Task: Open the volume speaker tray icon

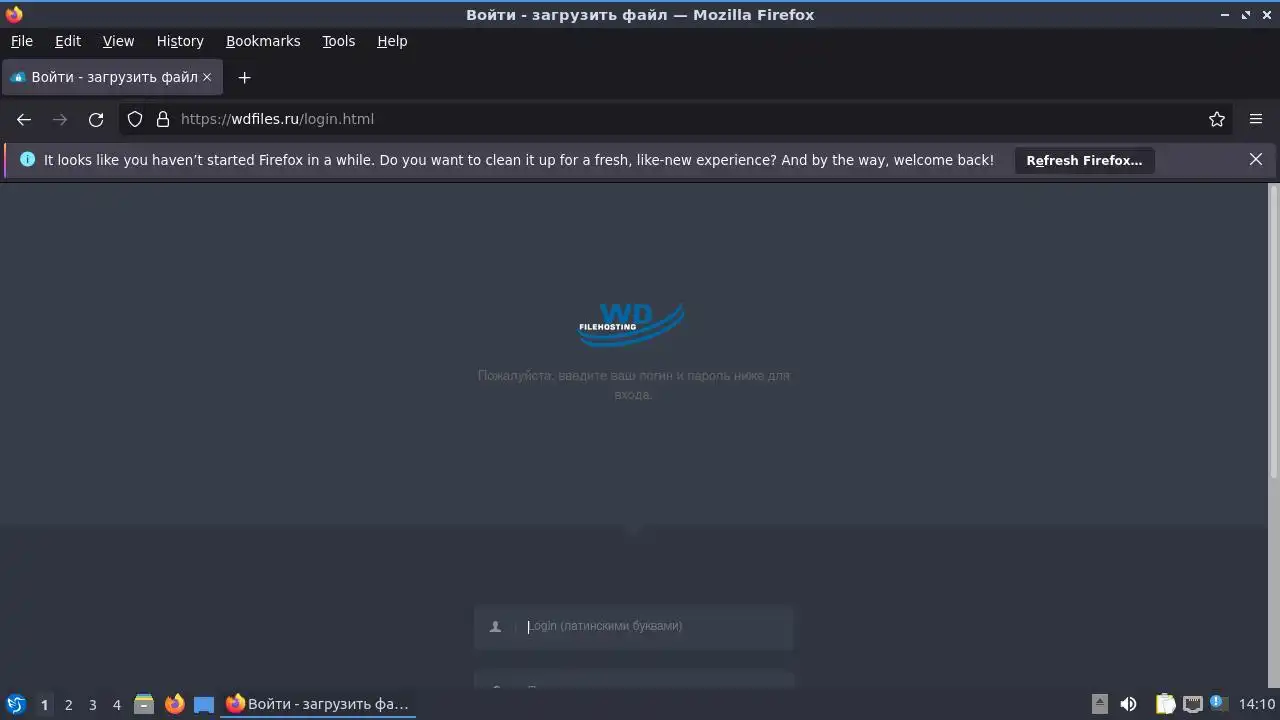Action: tap(1128, 704)
